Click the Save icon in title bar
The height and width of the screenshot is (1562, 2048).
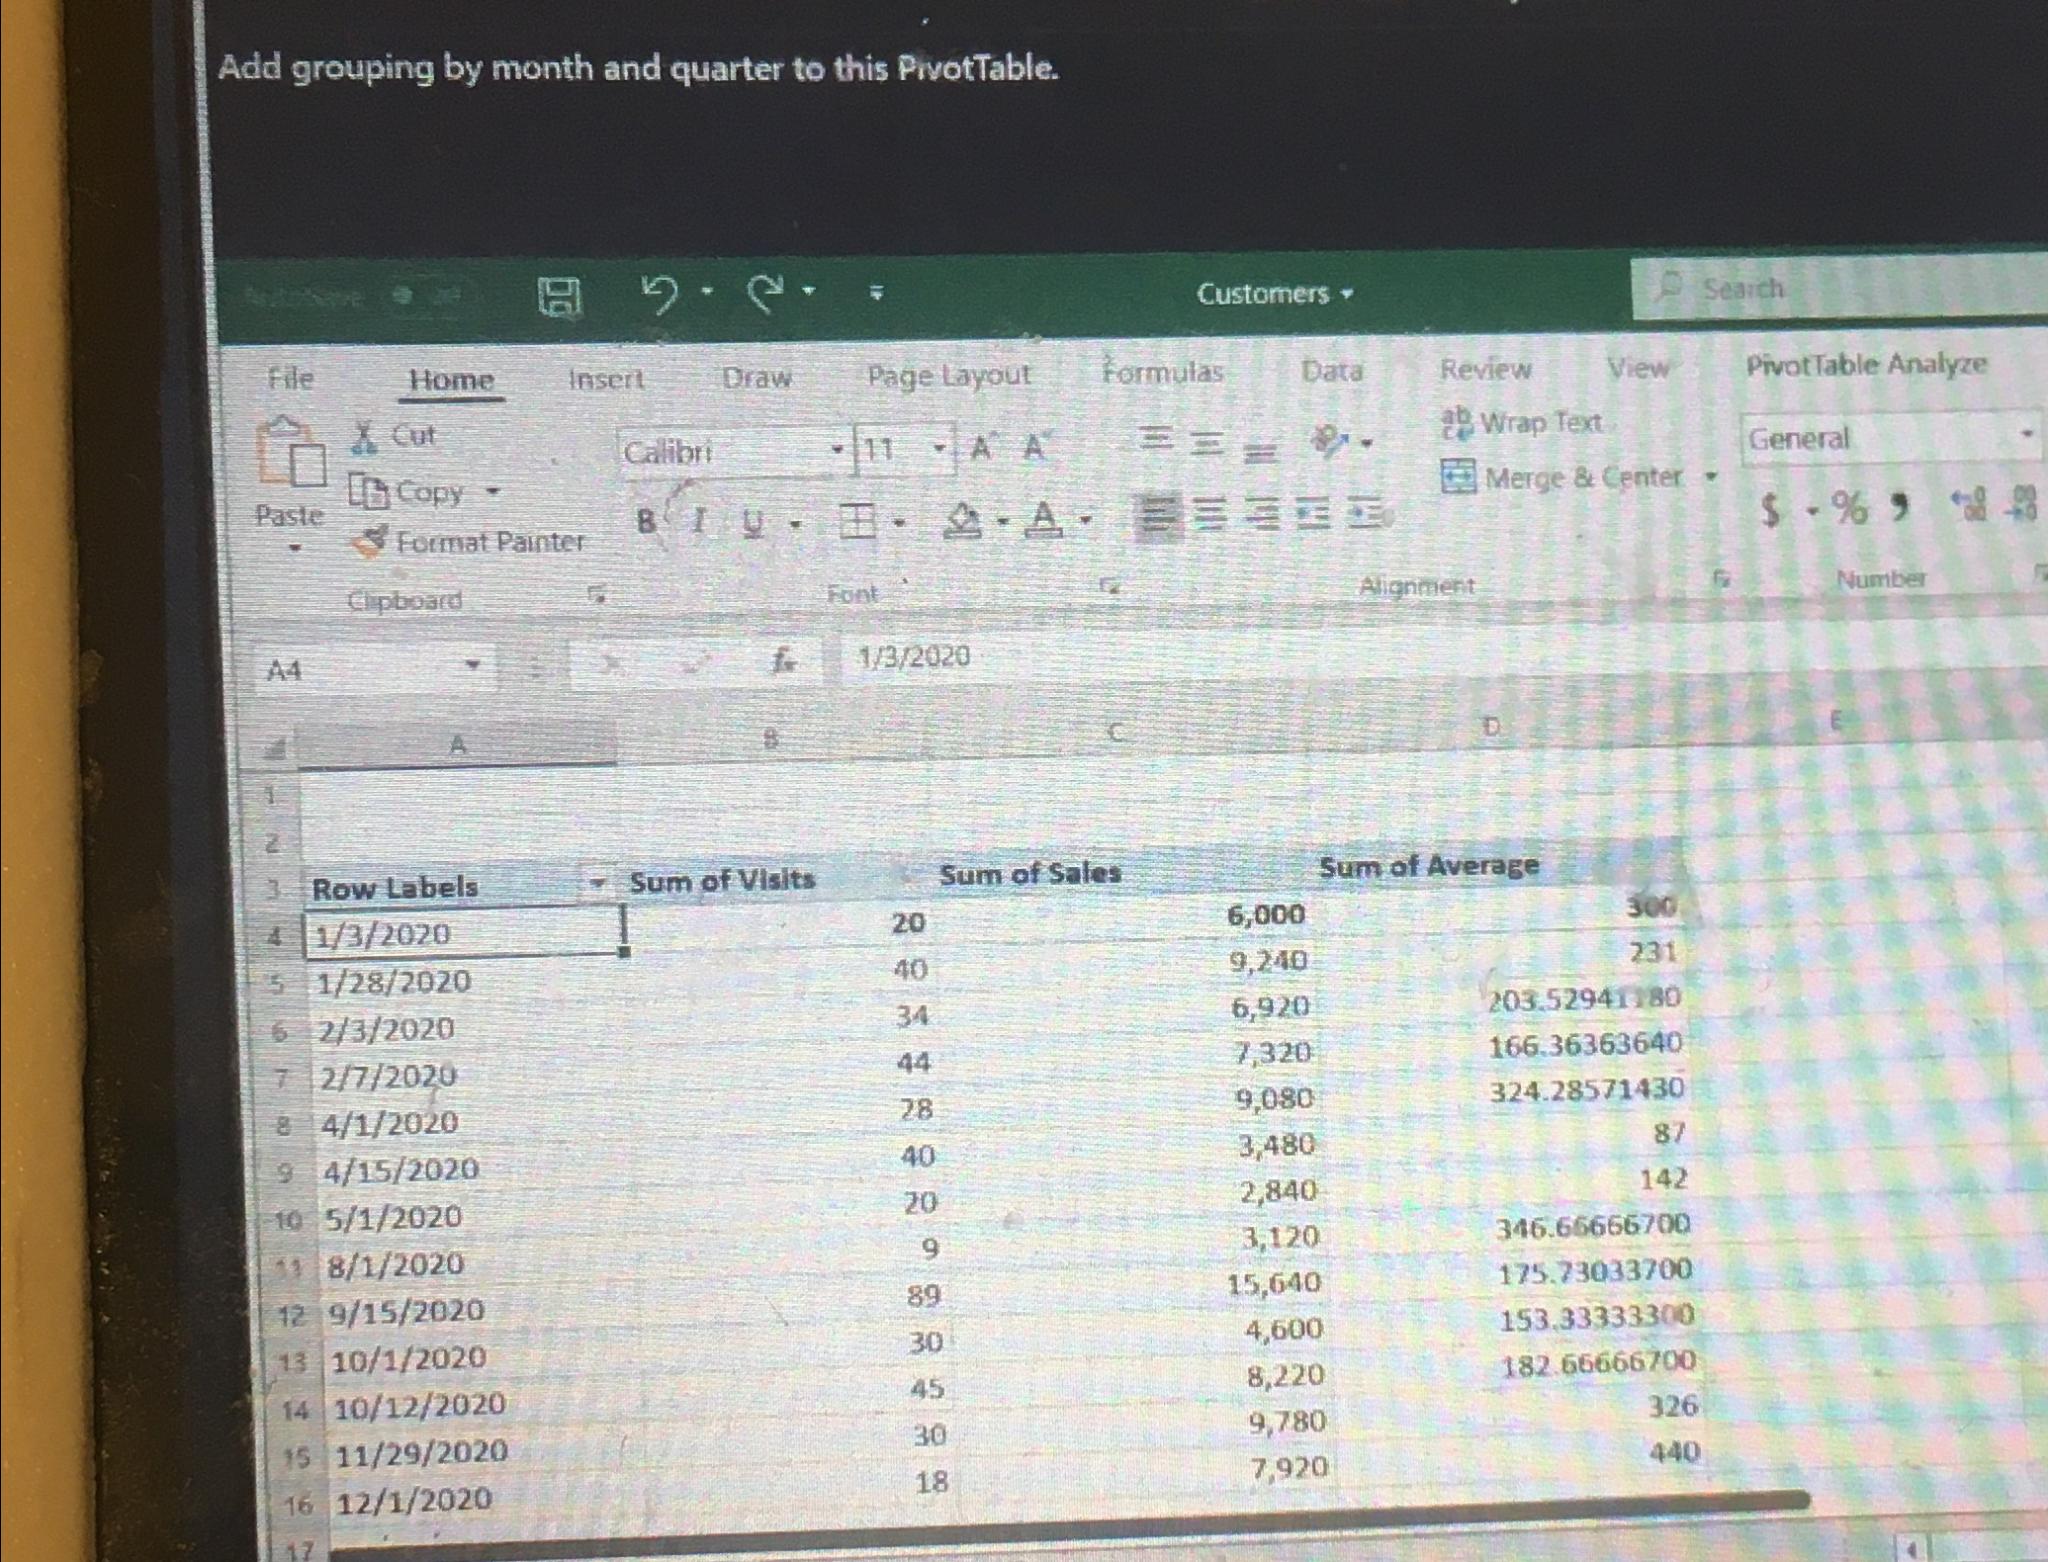coord(559,296)
